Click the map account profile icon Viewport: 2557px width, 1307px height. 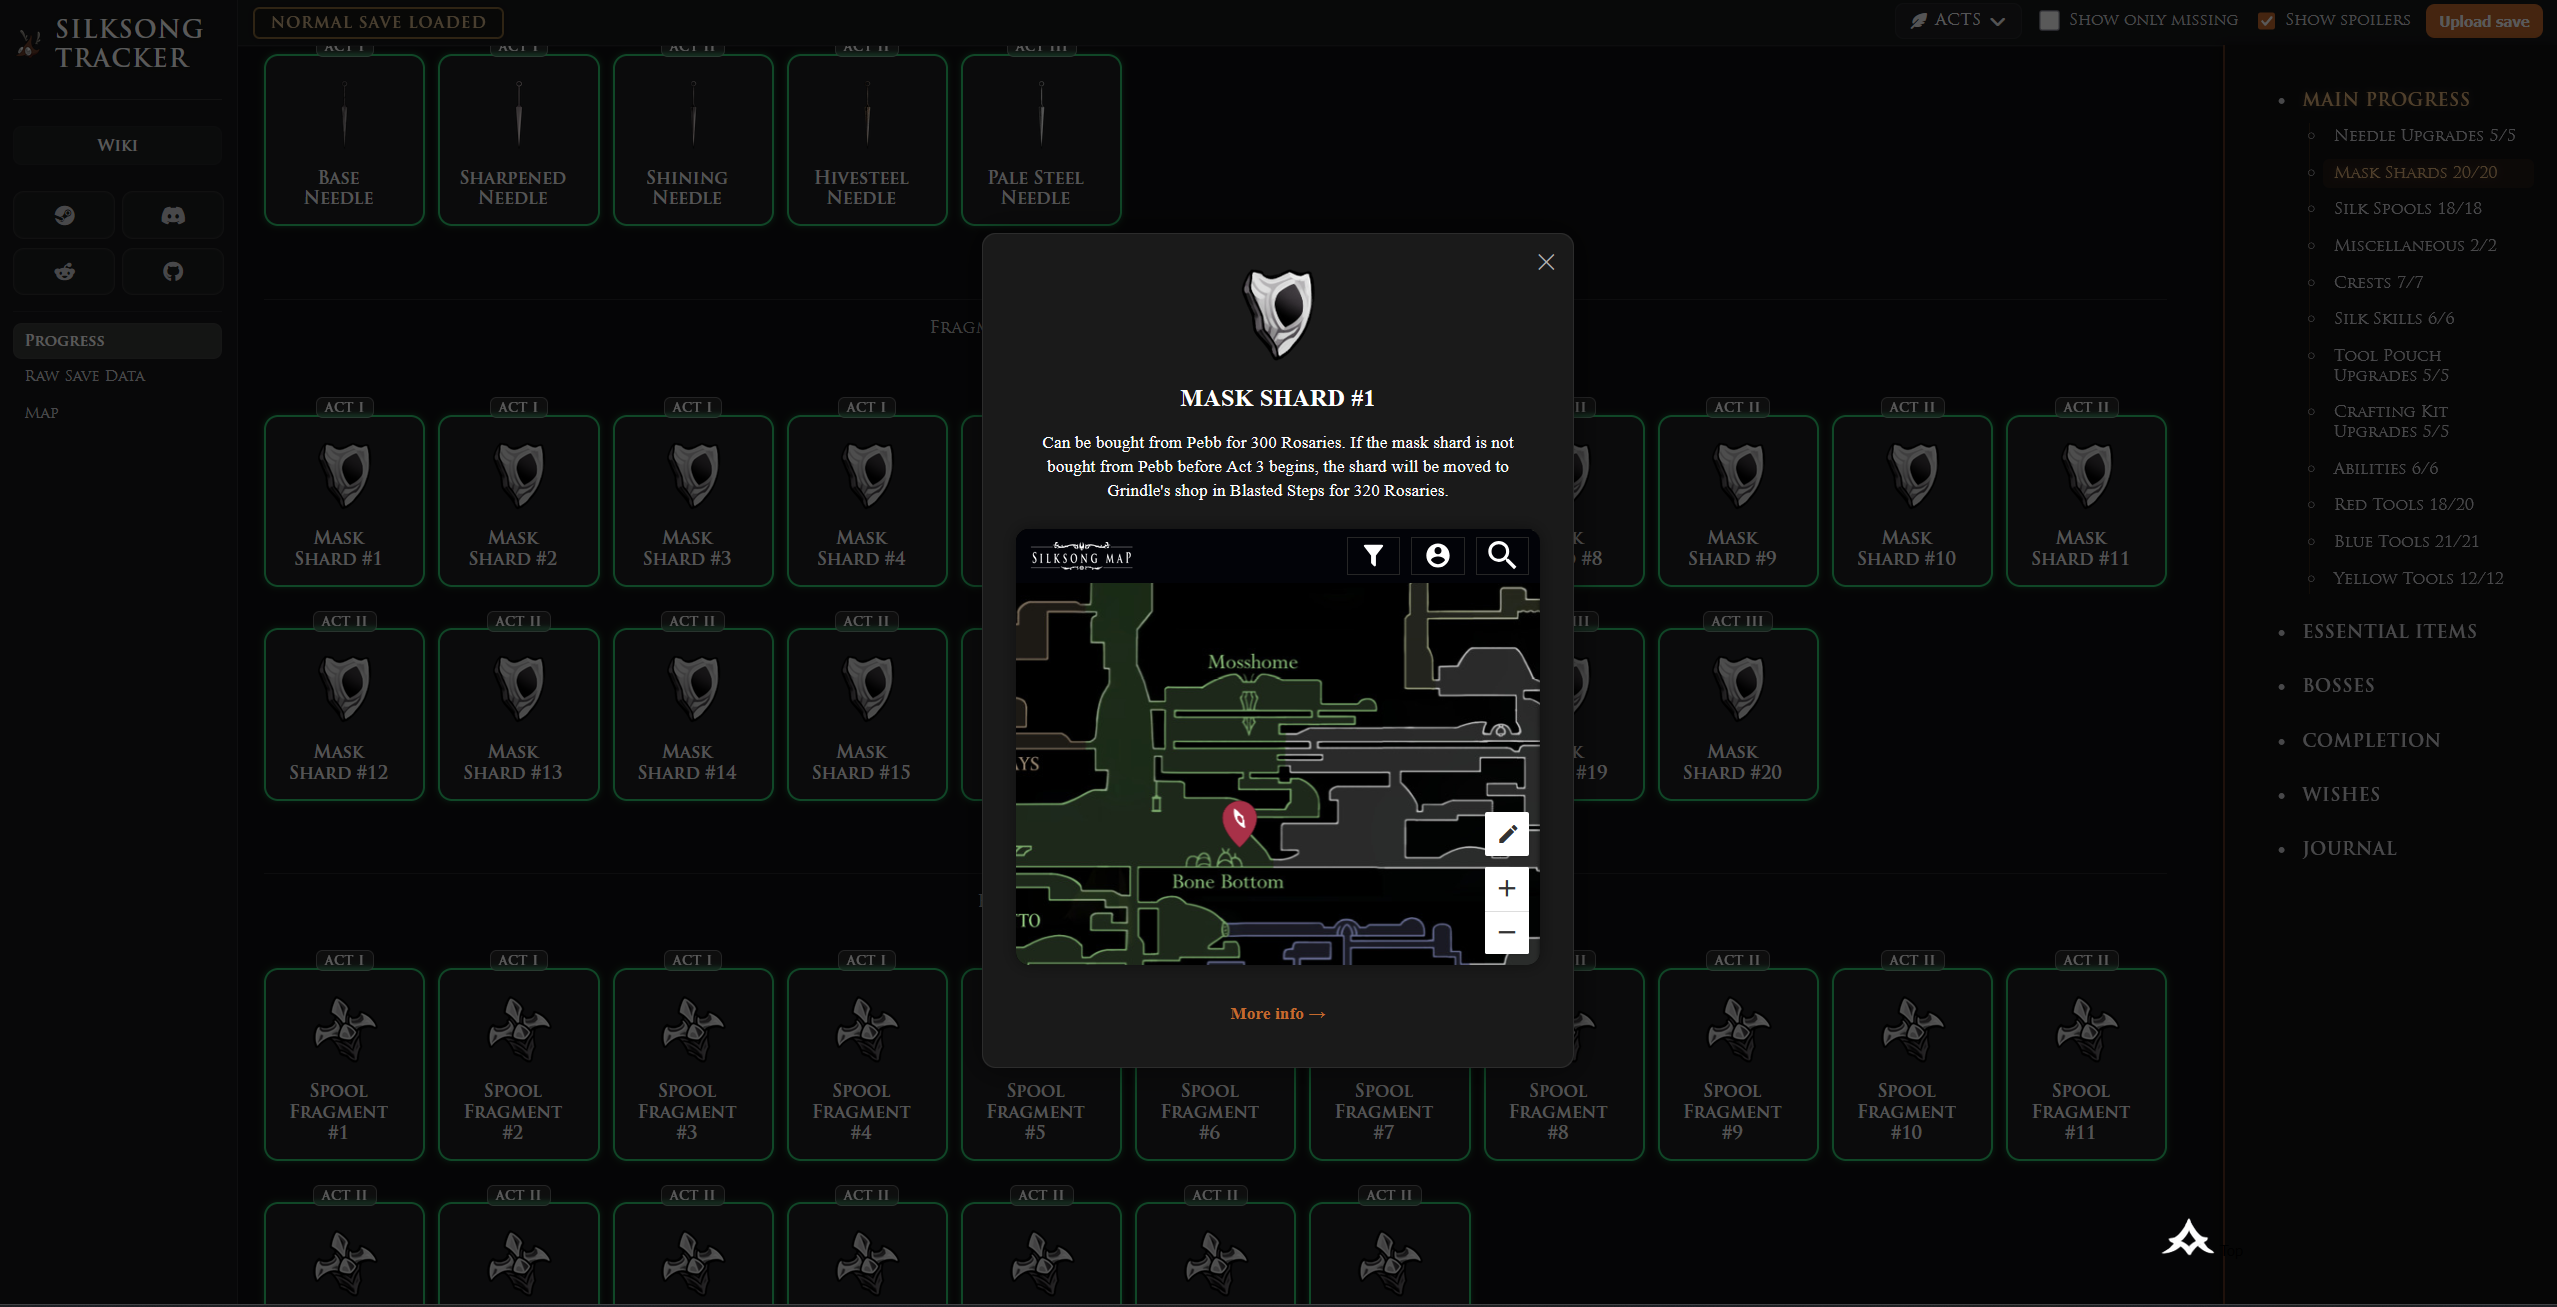click(x=1437, y=555)
